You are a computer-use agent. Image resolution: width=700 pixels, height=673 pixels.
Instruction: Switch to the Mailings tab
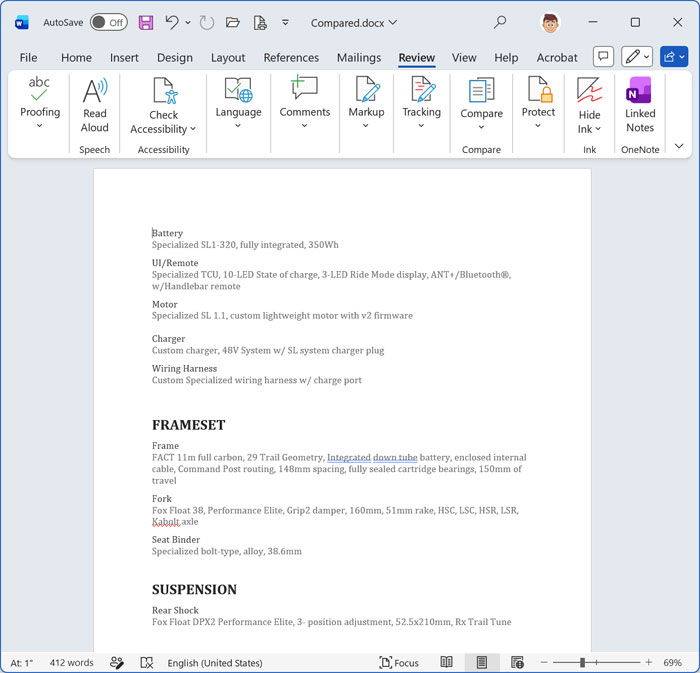[x=359, y=58]
